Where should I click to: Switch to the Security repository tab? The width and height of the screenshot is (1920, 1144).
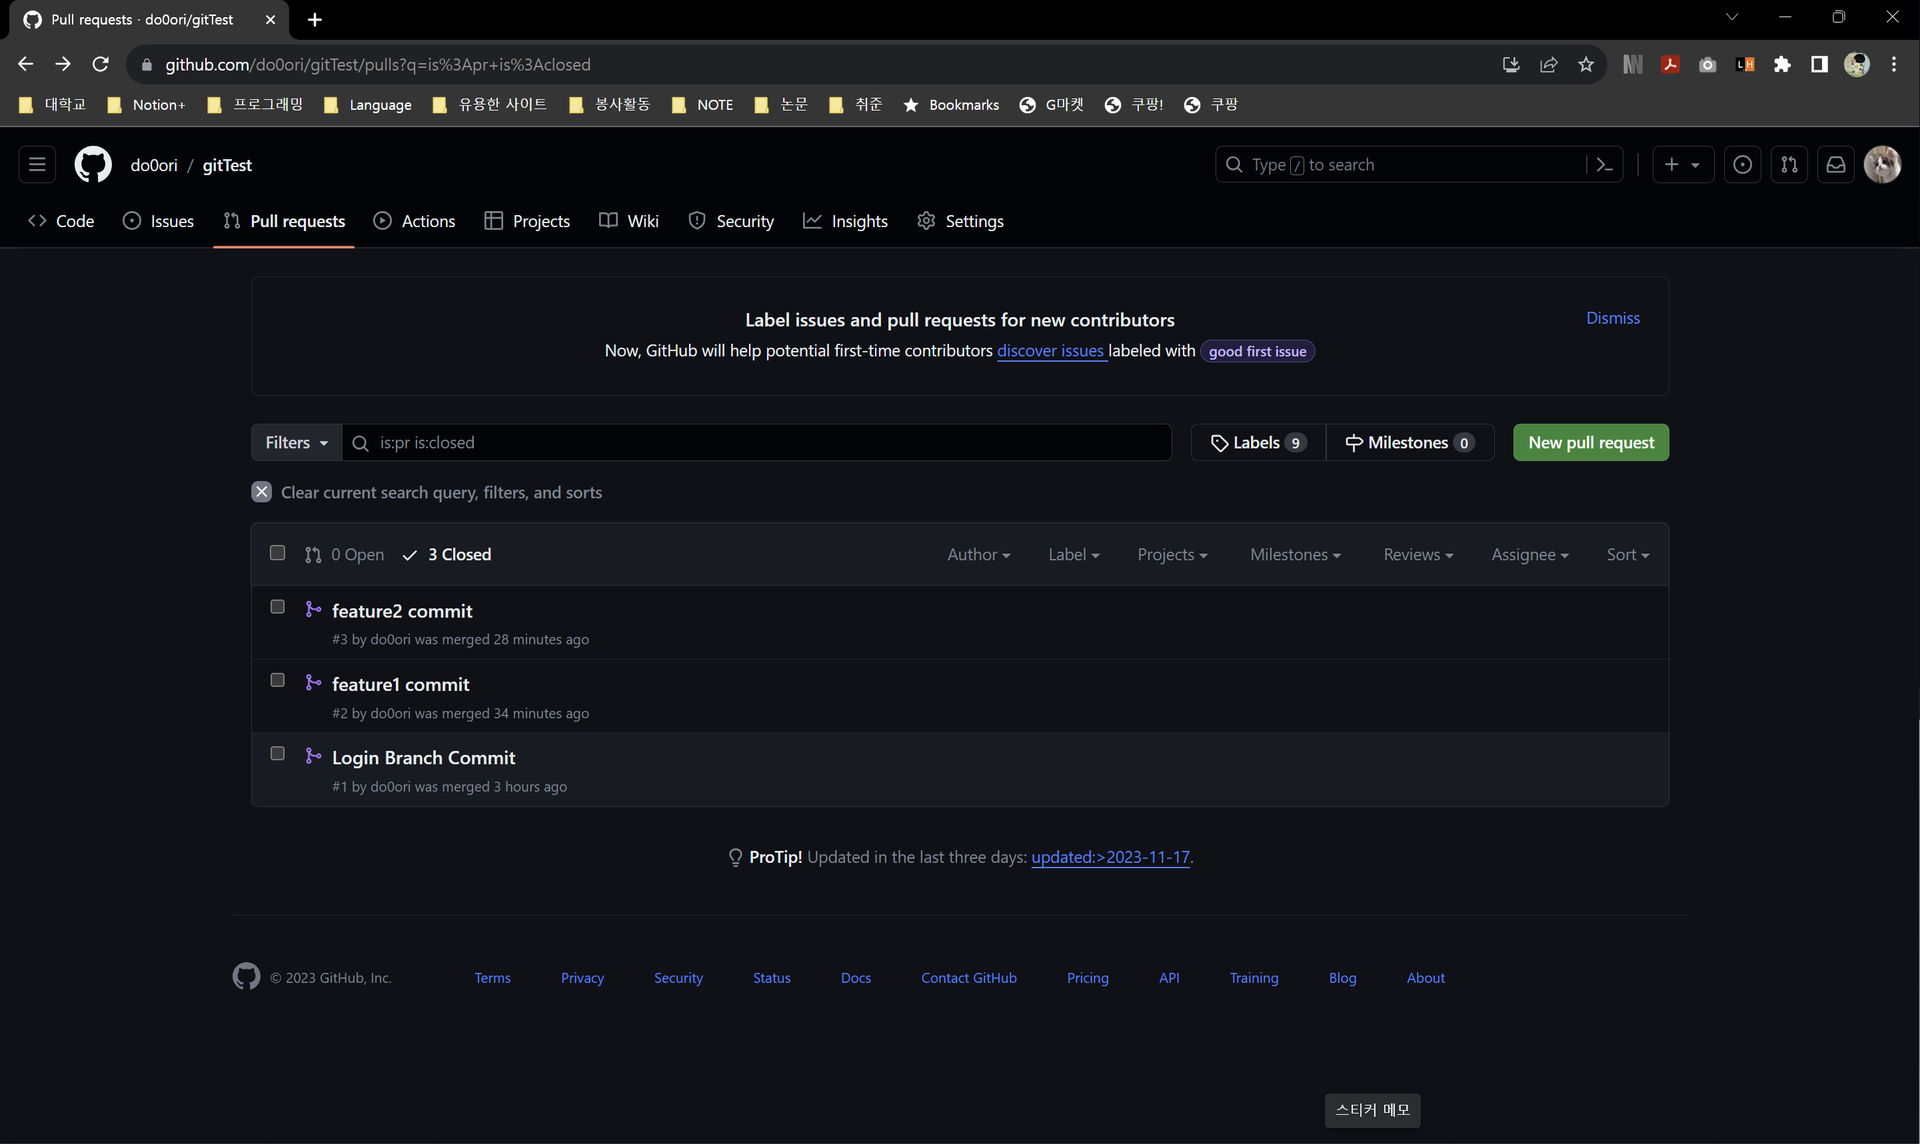(731, 221)
